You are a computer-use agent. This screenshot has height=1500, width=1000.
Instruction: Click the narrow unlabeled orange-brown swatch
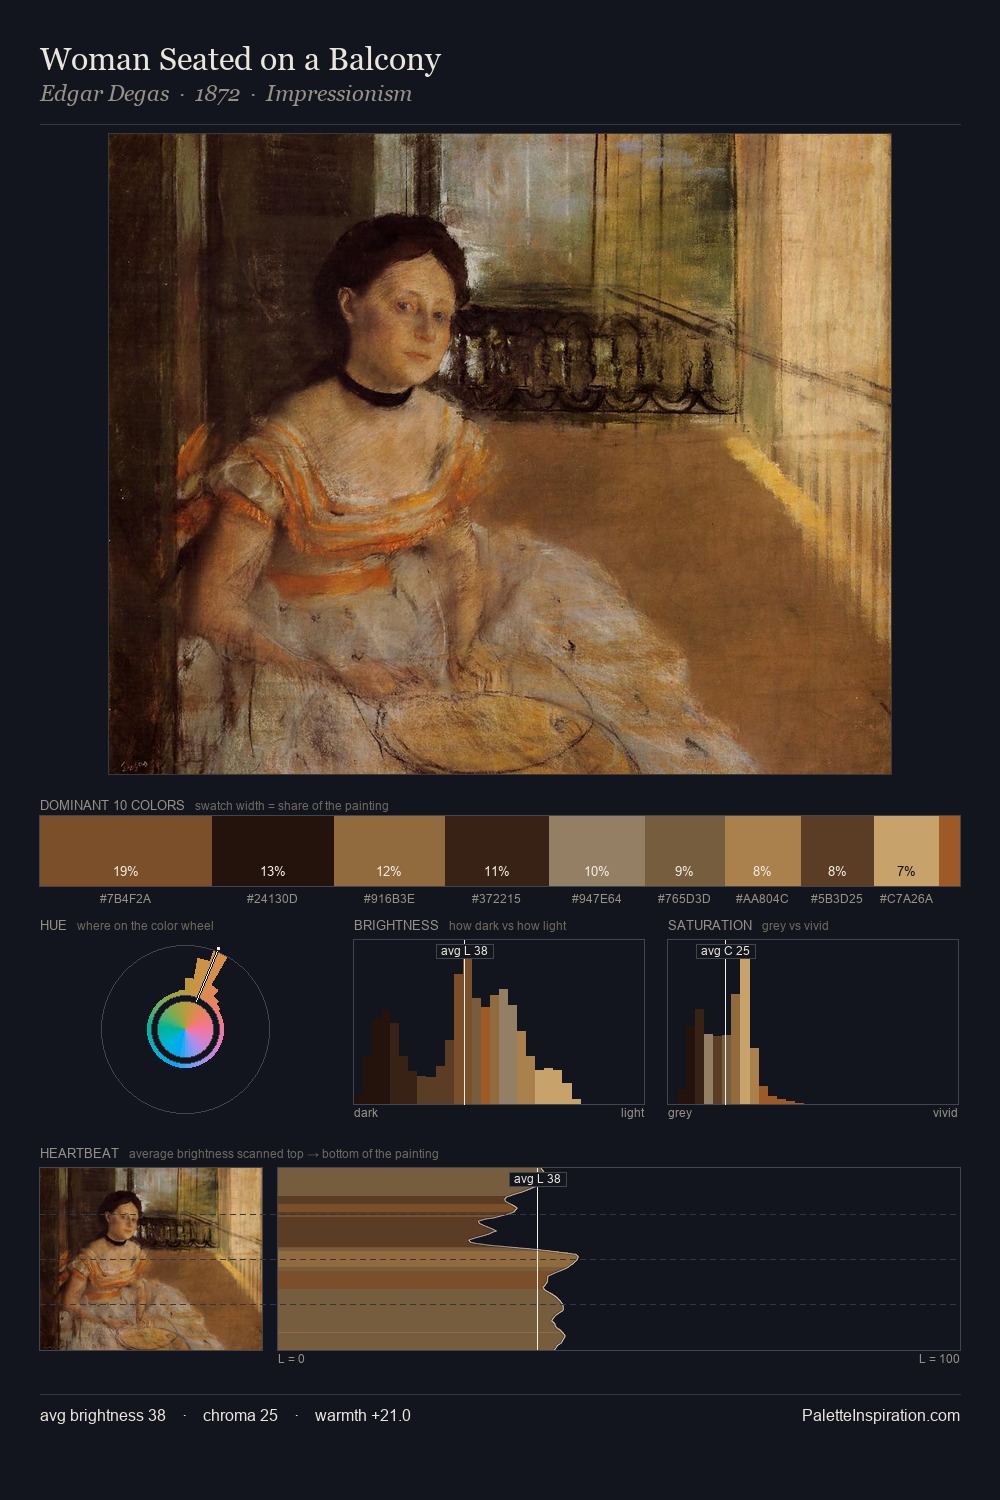[949, 851]
